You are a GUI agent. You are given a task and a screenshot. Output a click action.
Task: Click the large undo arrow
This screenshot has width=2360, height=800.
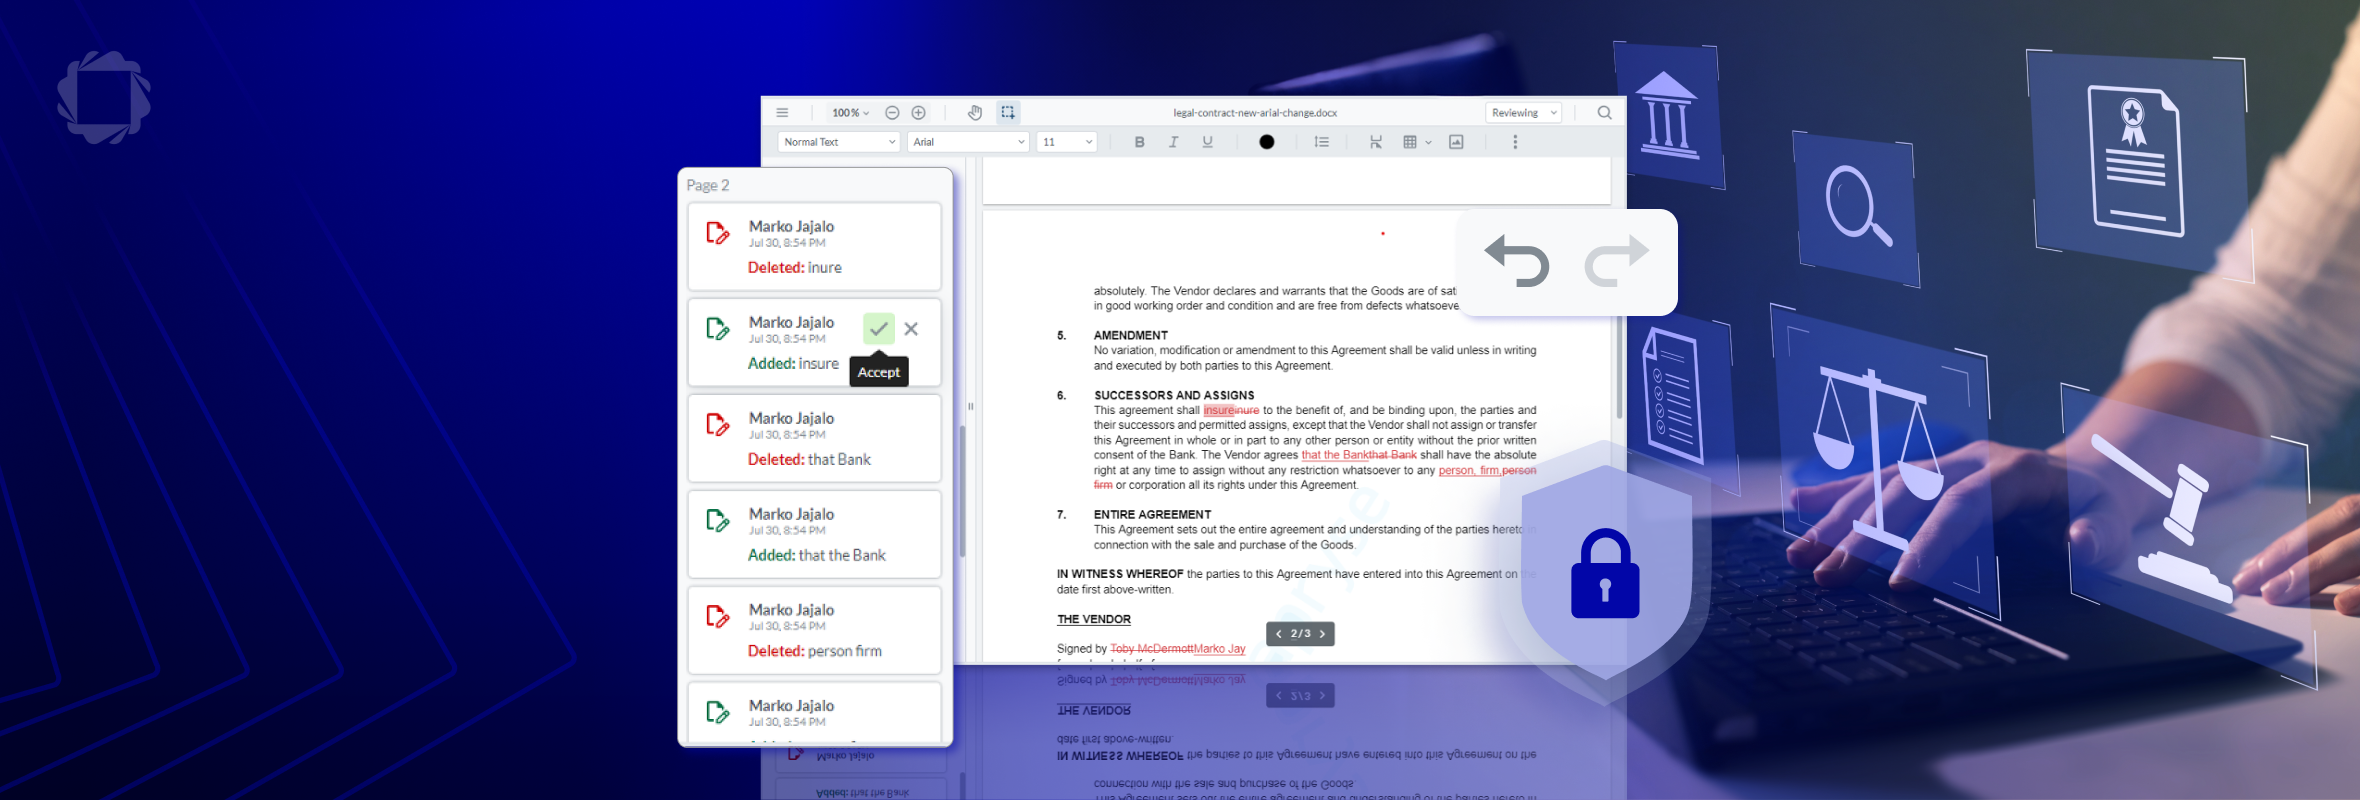tap(1517, 261)
